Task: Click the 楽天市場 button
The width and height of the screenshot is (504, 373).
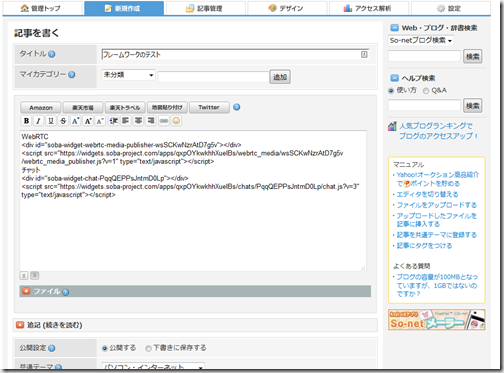Action: [83, 108]
